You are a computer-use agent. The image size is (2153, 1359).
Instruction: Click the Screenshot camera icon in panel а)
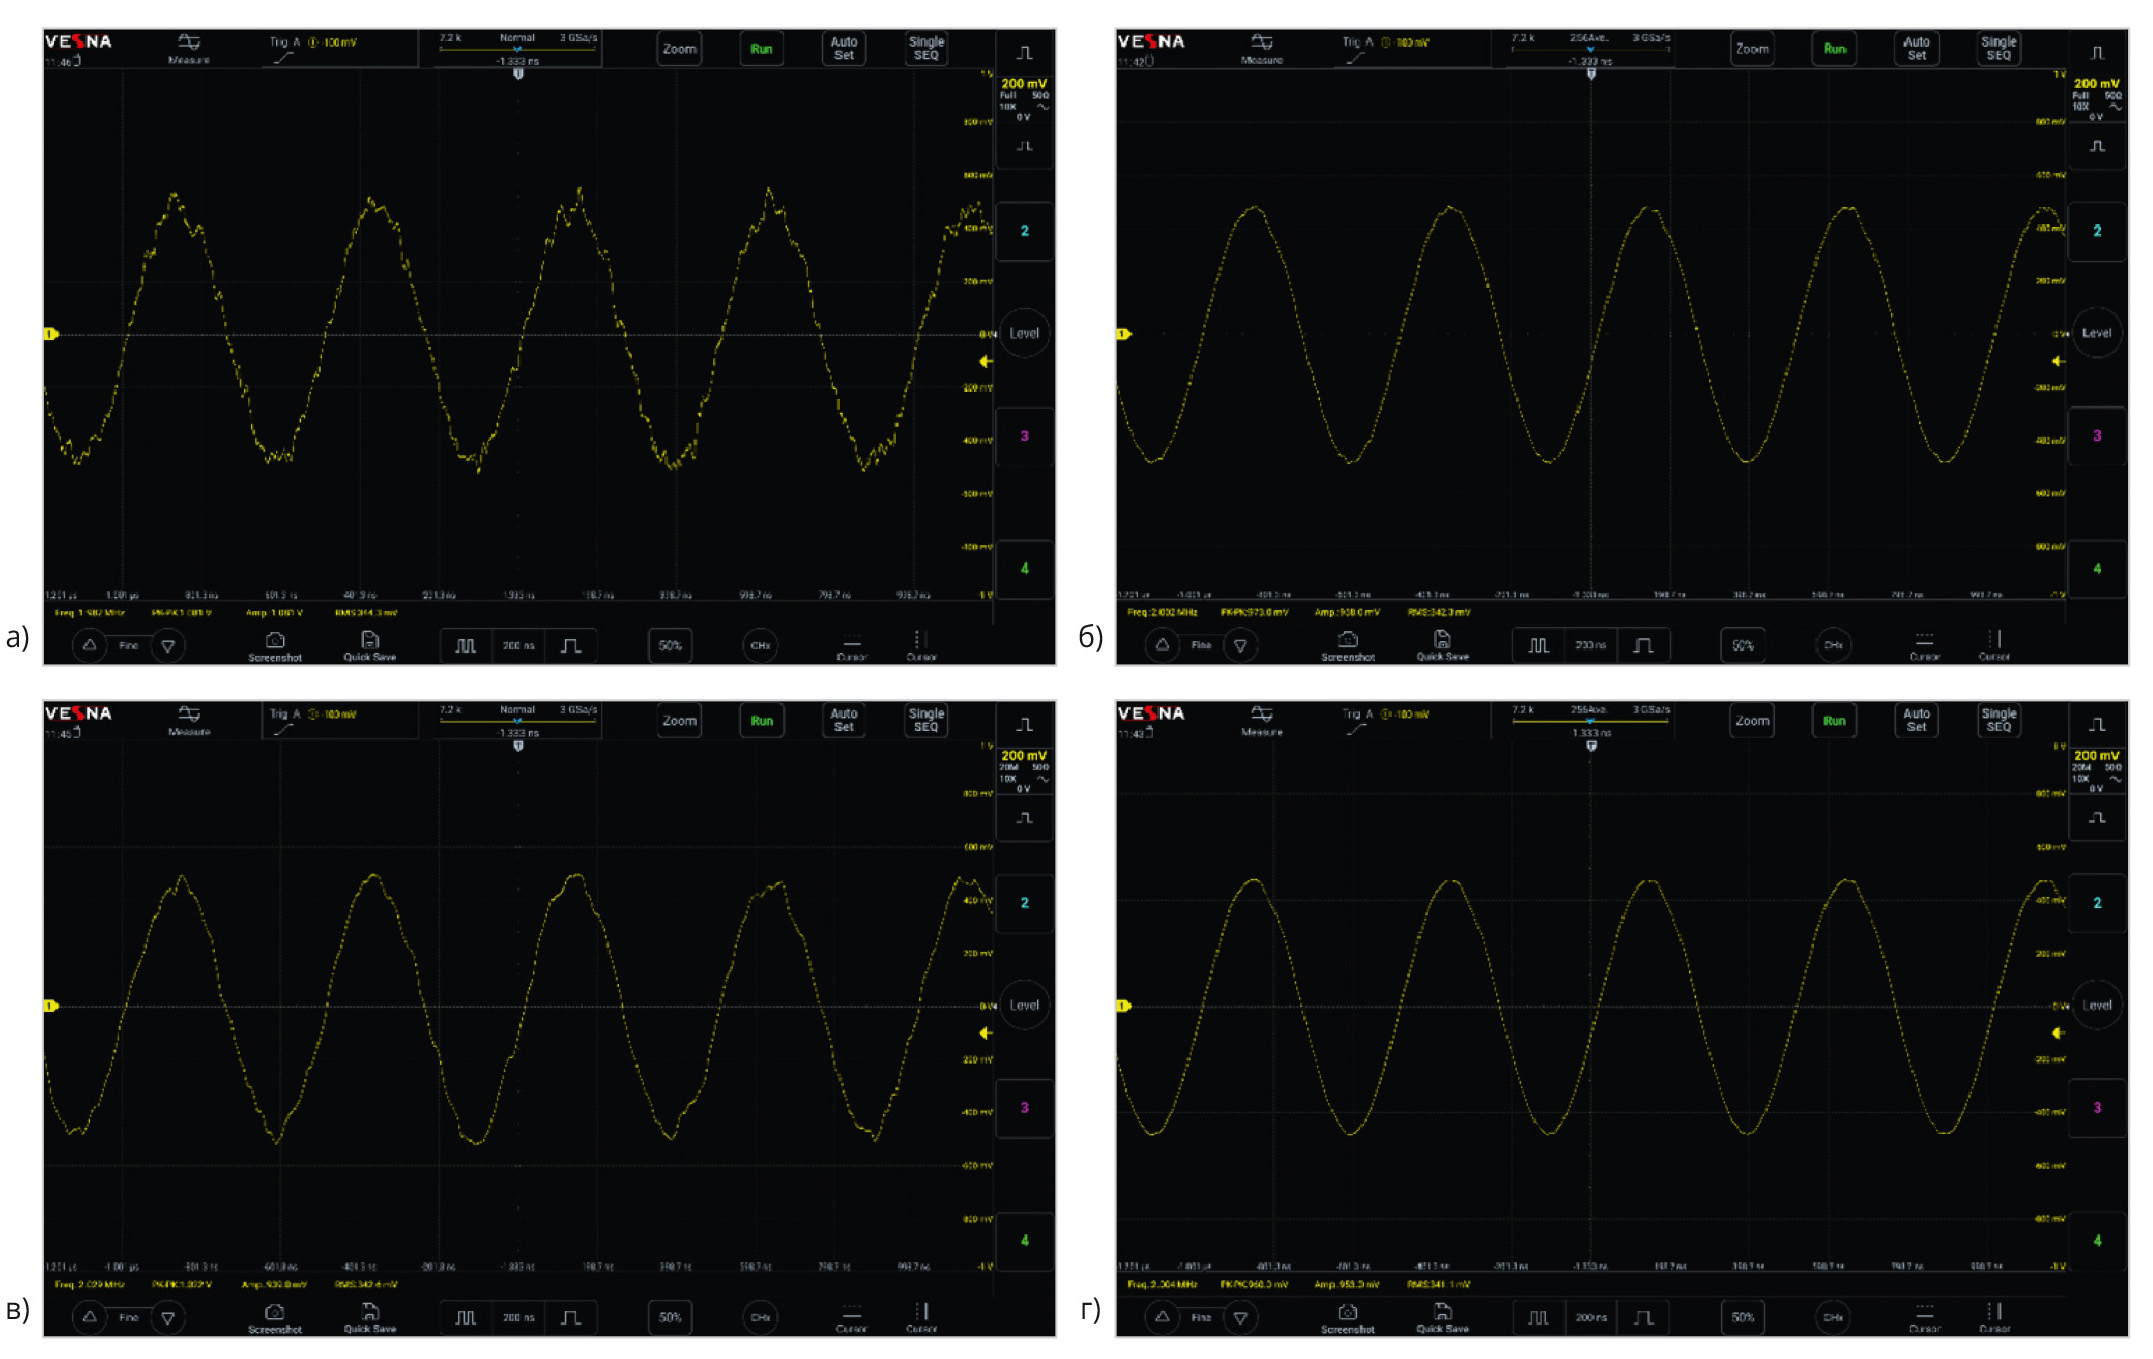tap(275, 641)
